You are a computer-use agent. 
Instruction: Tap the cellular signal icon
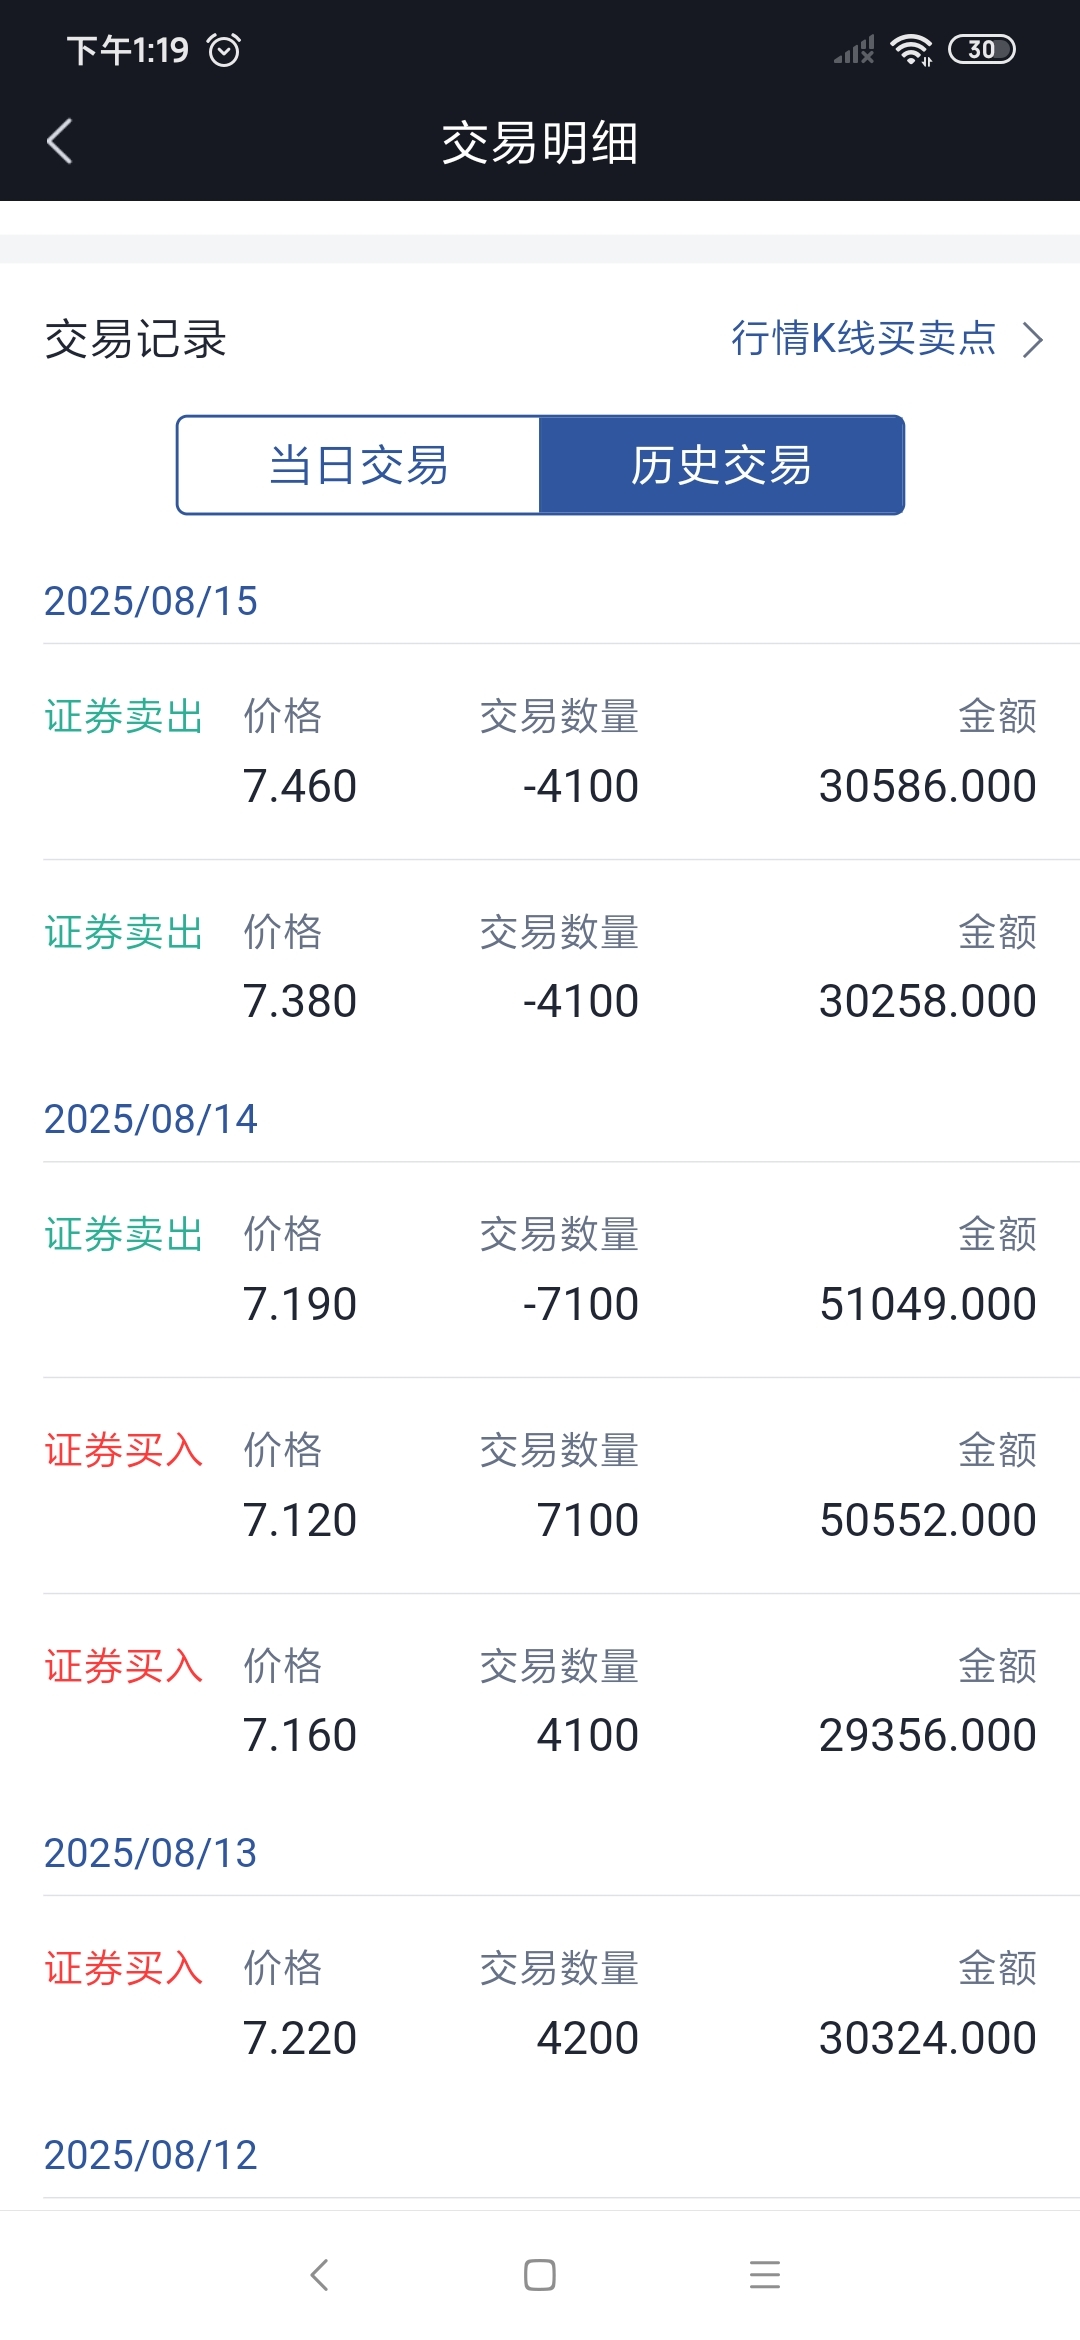point(855,50)
